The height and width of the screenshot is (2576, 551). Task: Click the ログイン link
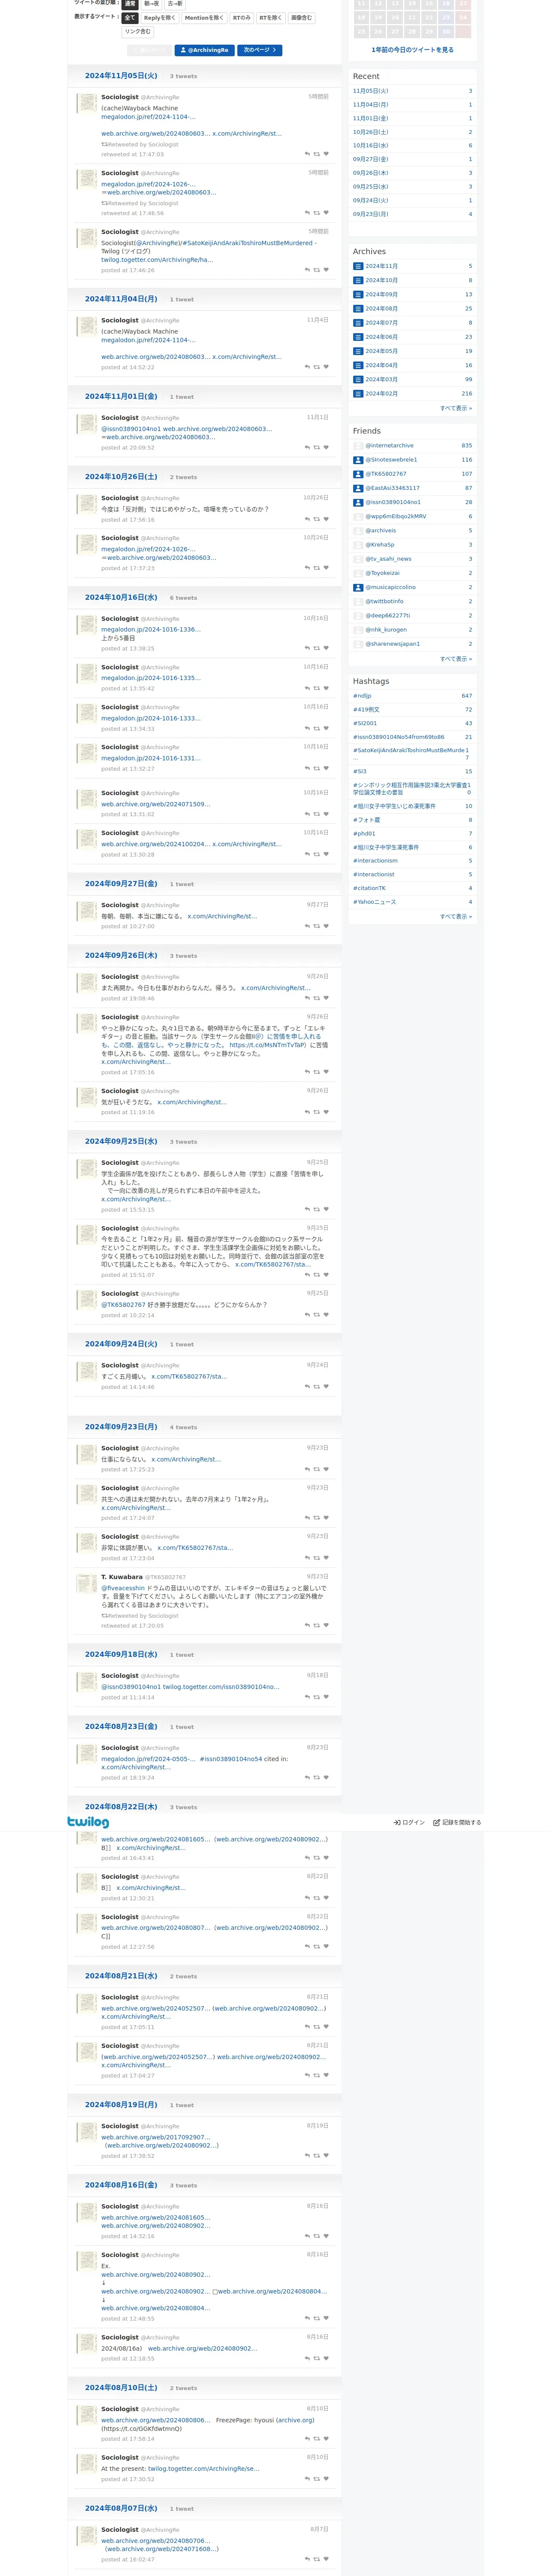click(409, 1822)
